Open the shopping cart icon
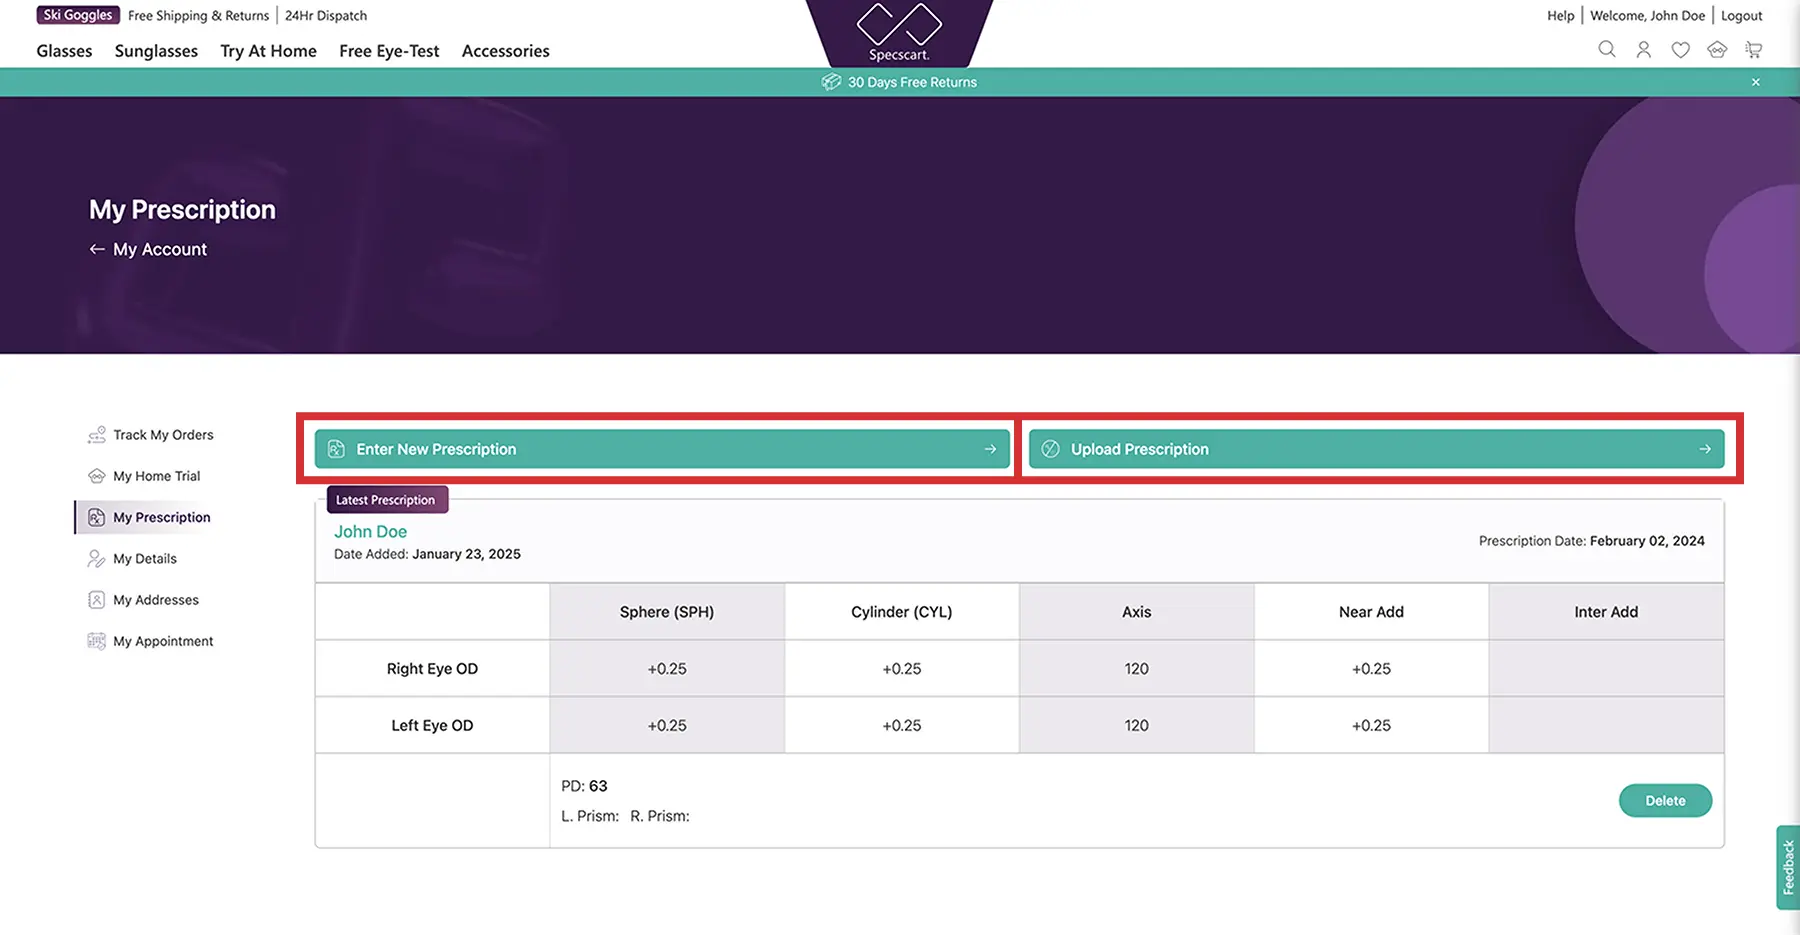Image resolution: width=1800 pixels, height=936 pixels. point(1753,49)
